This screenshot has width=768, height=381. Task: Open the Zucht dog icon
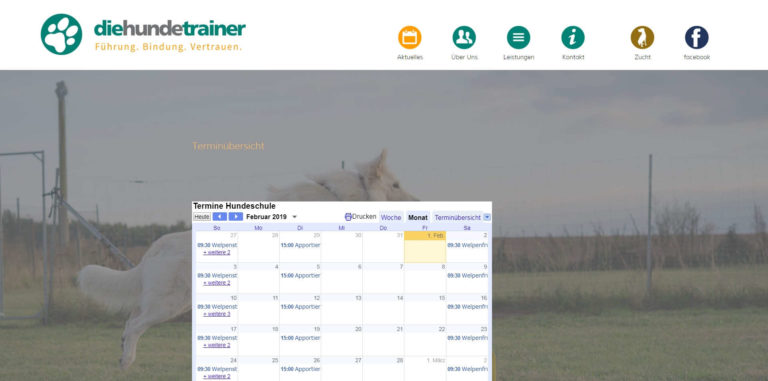point(642,37)
